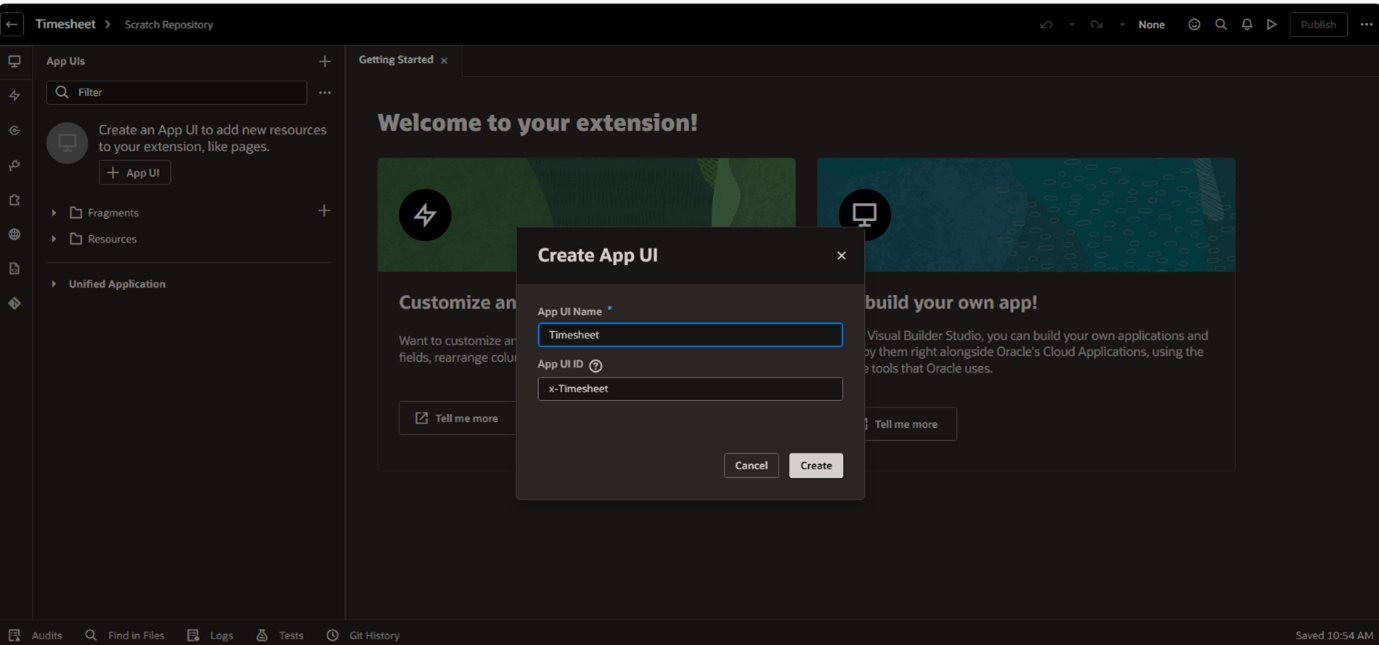Click the App UI Name text field
1379x645 pixels.
[x=690, y=335]
